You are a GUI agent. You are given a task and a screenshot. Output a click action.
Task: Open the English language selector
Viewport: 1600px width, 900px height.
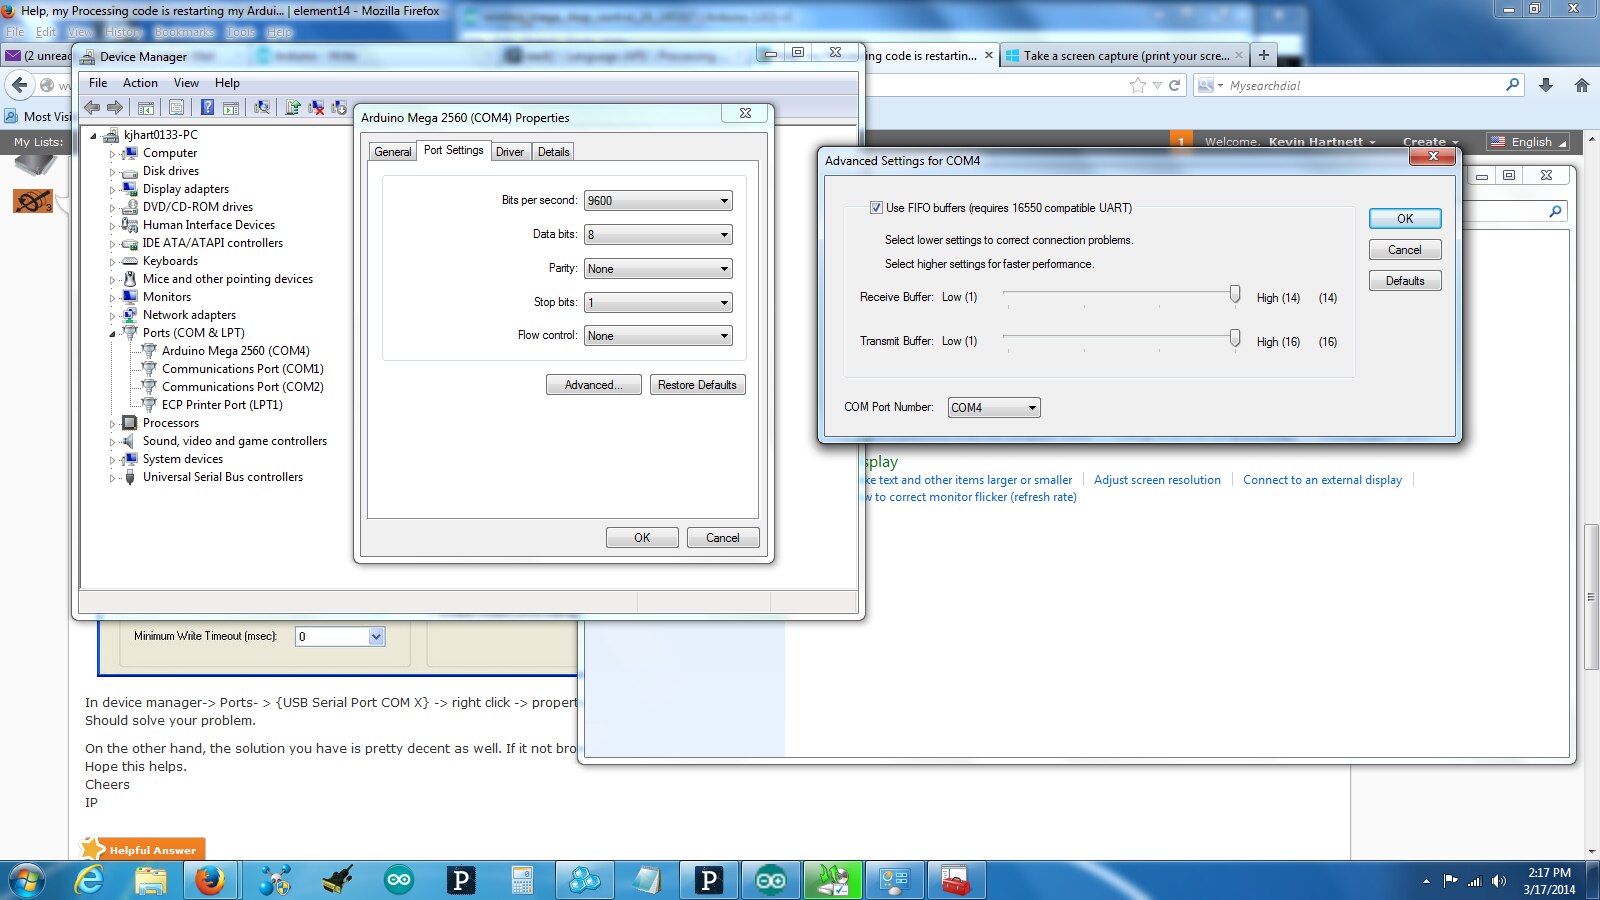tap(1528, 142)
